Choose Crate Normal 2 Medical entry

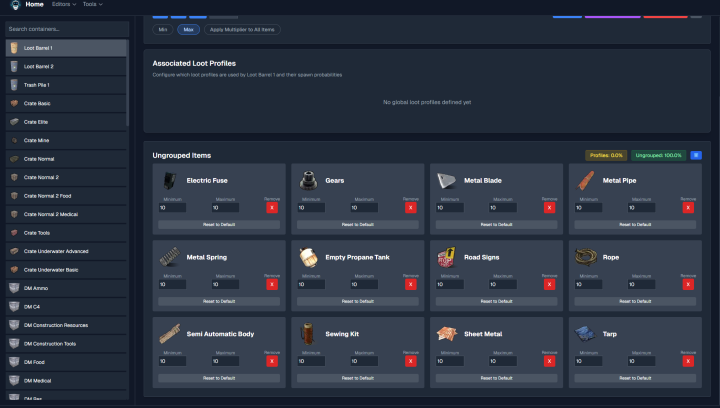click(66, 214)
